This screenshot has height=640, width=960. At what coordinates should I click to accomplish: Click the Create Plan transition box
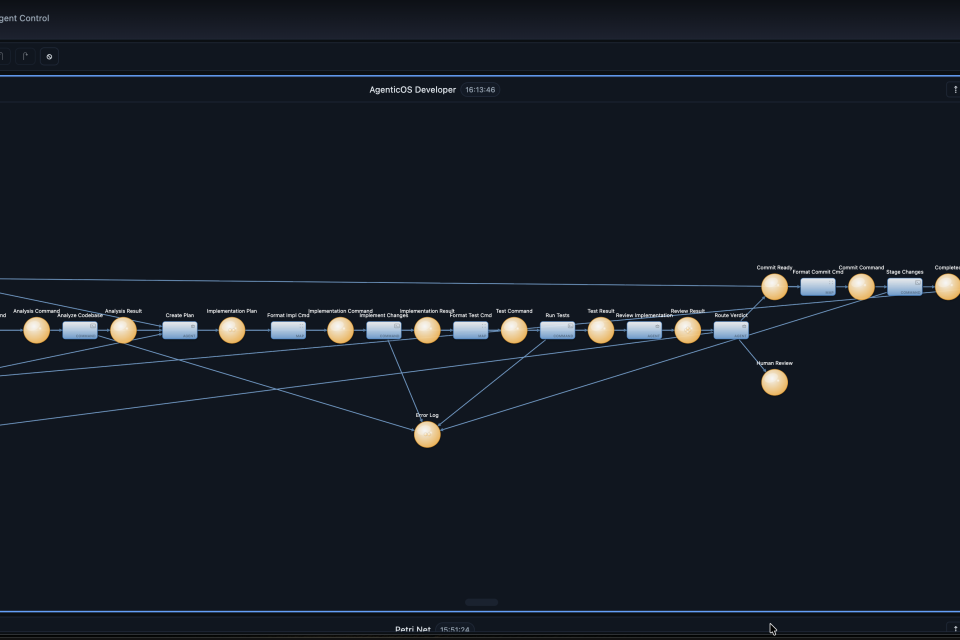[180, 330]
